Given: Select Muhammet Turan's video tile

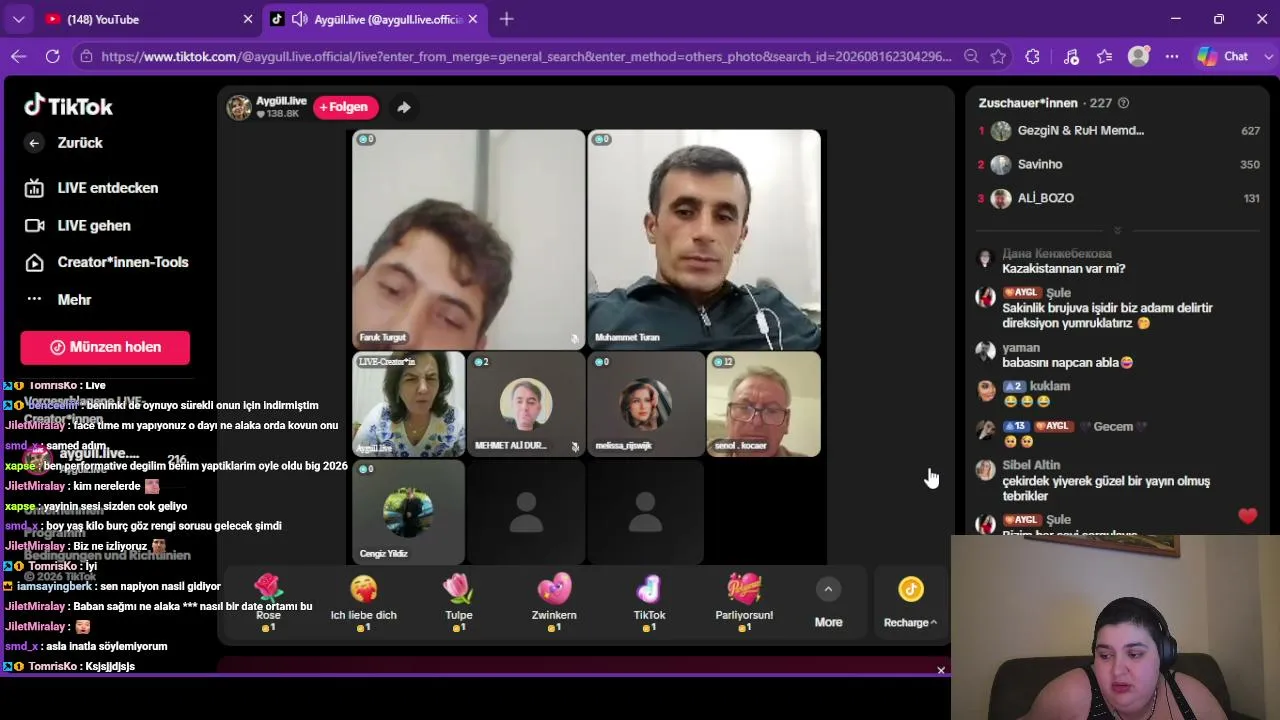Looking at the screenshot, I should (704, 239).
